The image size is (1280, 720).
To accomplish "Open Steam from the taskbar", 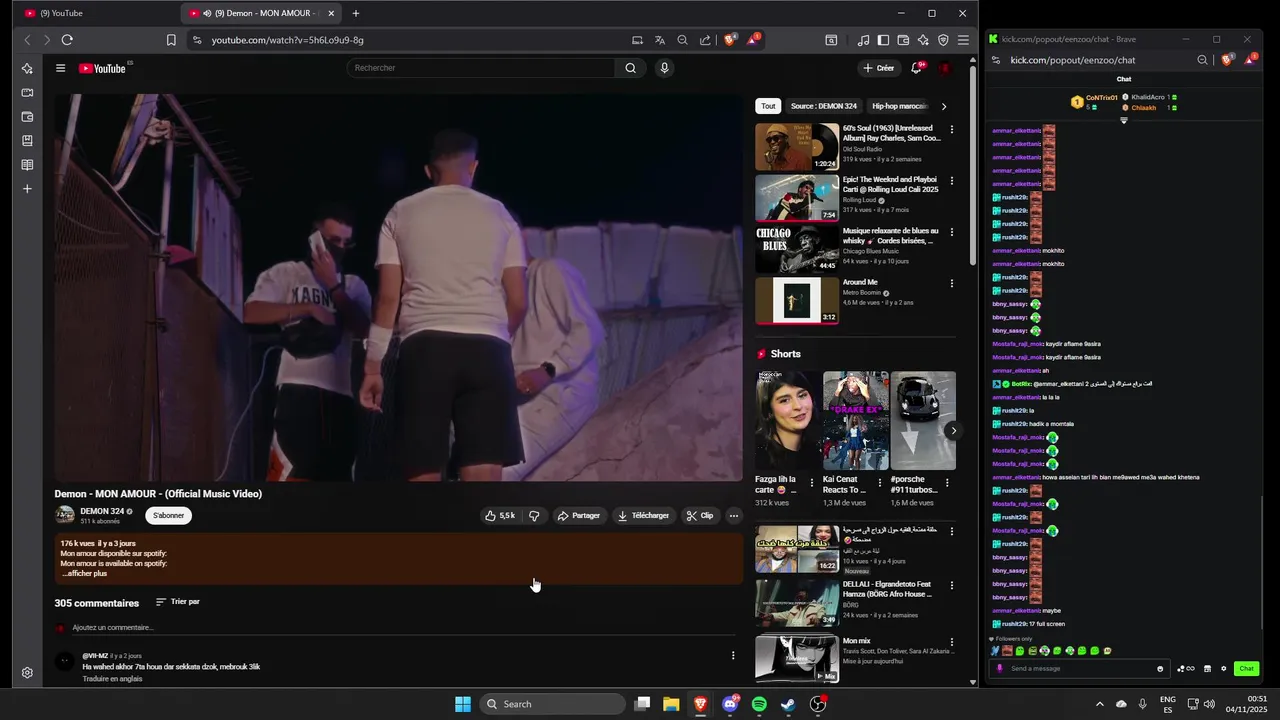I will click(789, 704).
